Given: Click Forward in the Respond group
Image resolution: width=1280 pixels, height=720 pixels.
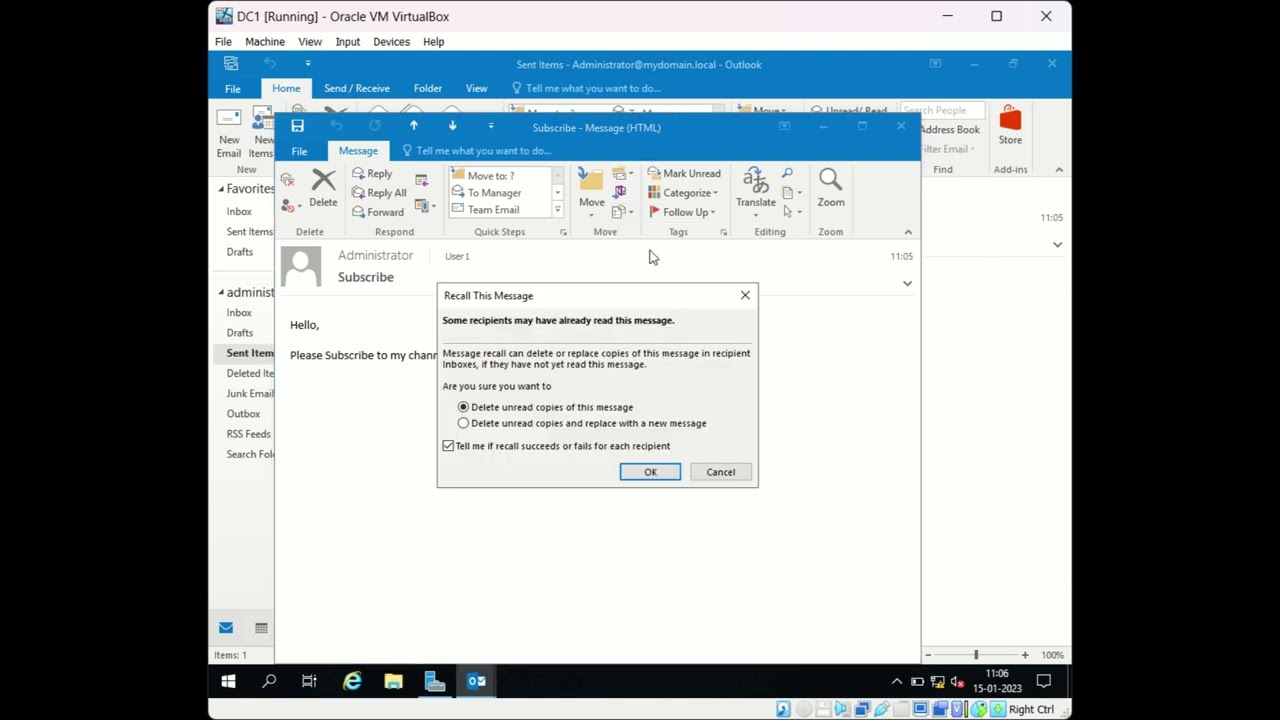Looking at the screenshot, I should [x=378, y=212].
